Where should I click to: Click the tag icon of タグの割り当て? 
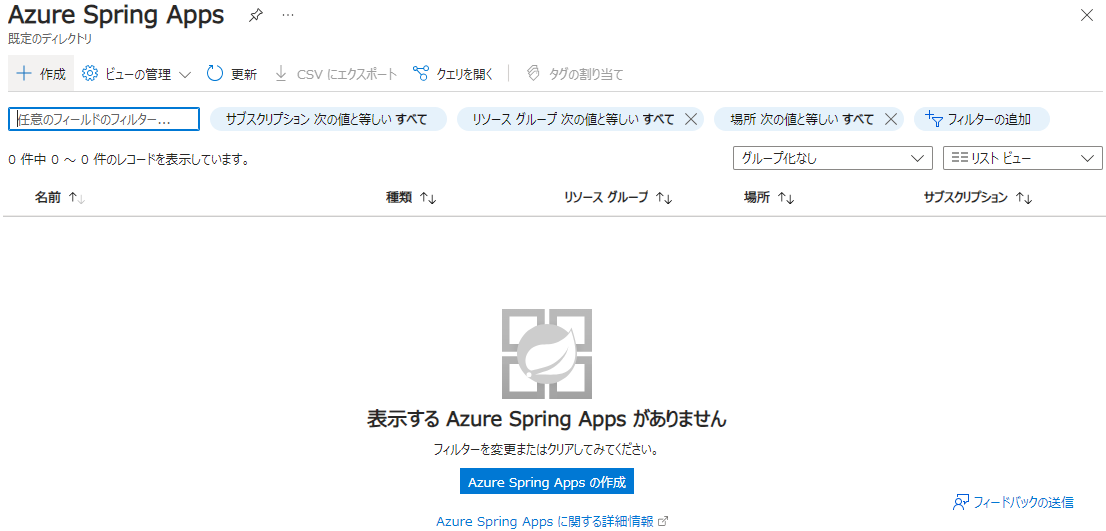pos(534,73)
